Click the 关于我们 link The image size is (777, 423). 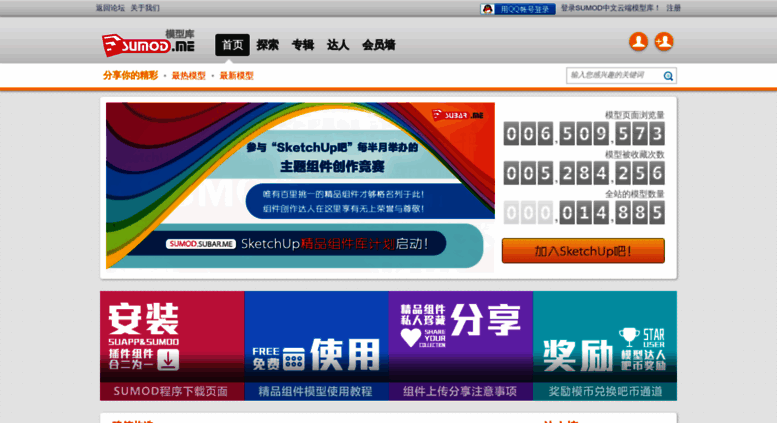click(x=145, y=8)
